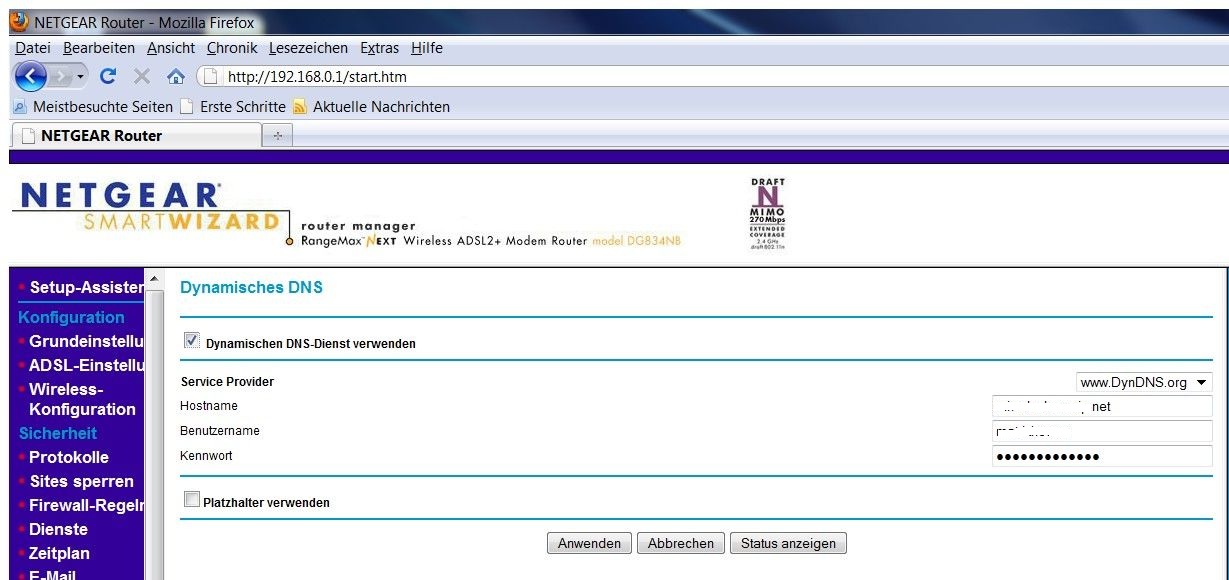Enable the Platzhalter verwenden checkbox
Viewport: 1229px width, 580px height.
(x=192, y=499)
